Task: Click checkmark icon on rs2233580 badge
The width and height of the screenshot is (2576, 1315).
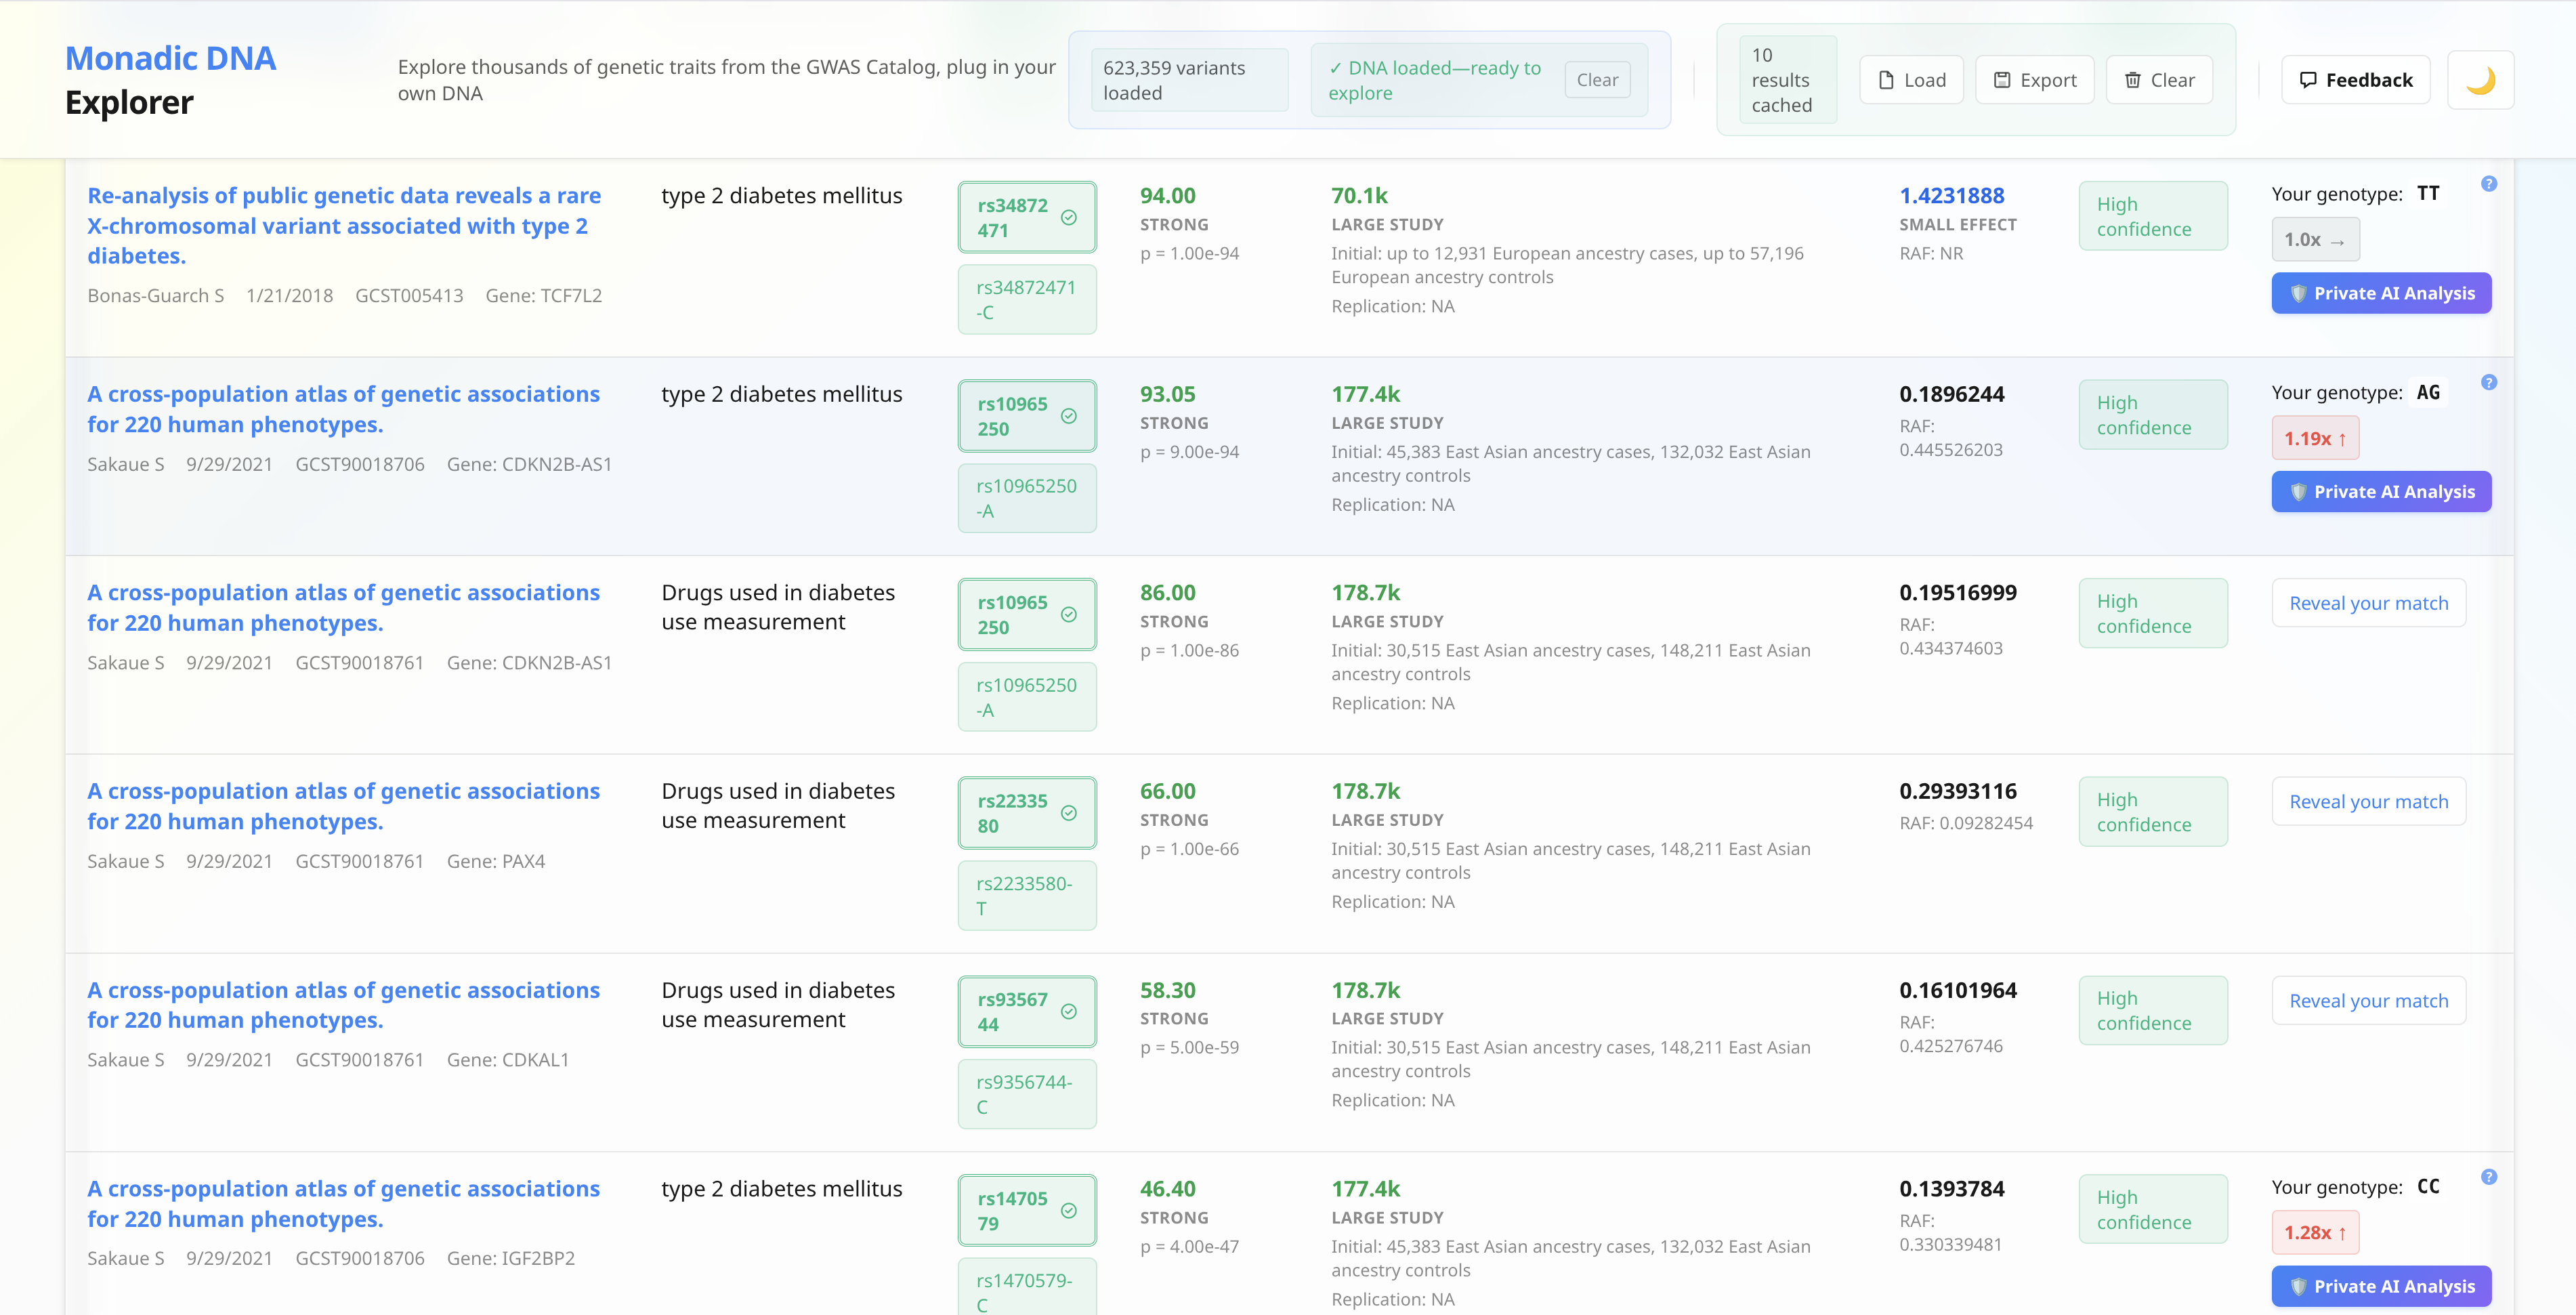Action: tap(1068, 813)
